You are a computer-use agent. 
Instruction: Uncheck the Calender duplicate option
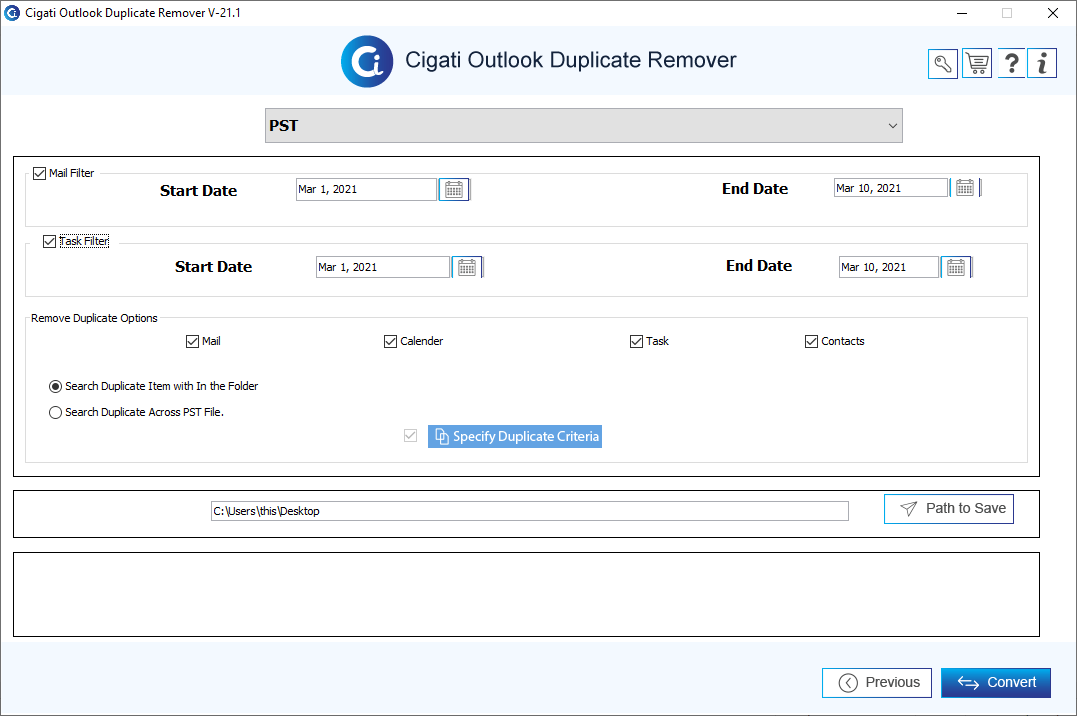[390, 342]
